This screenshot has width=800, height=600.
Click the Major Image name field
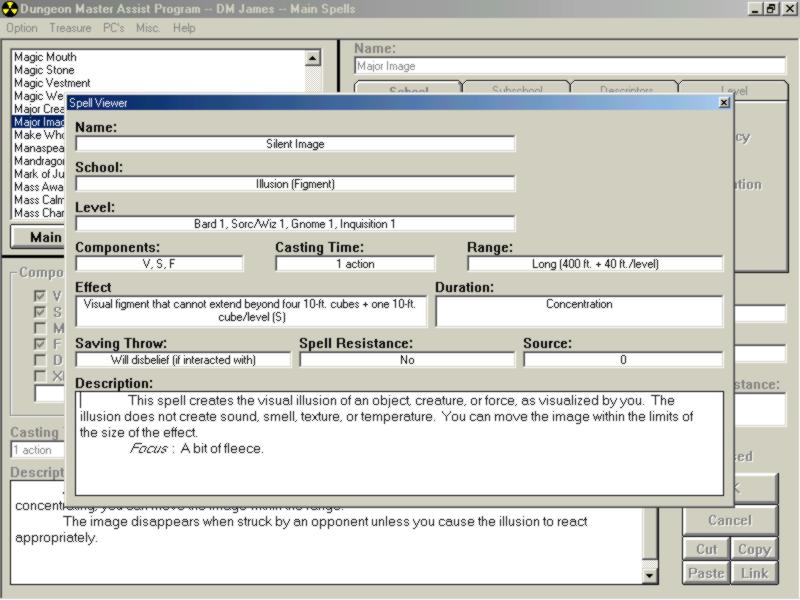[x=570, y=66]
